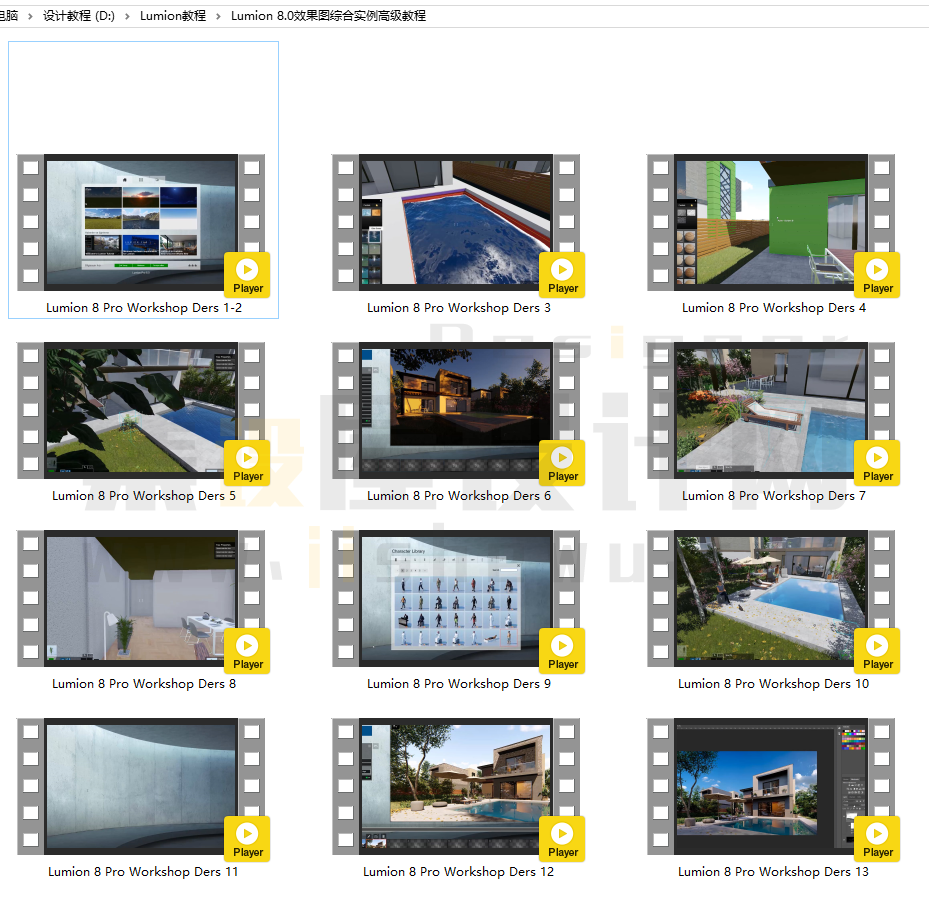The height and width of the screenshot is (900, 929).
Task: Click Player badge on Workshop Ders 10
Action: point(877,651)
